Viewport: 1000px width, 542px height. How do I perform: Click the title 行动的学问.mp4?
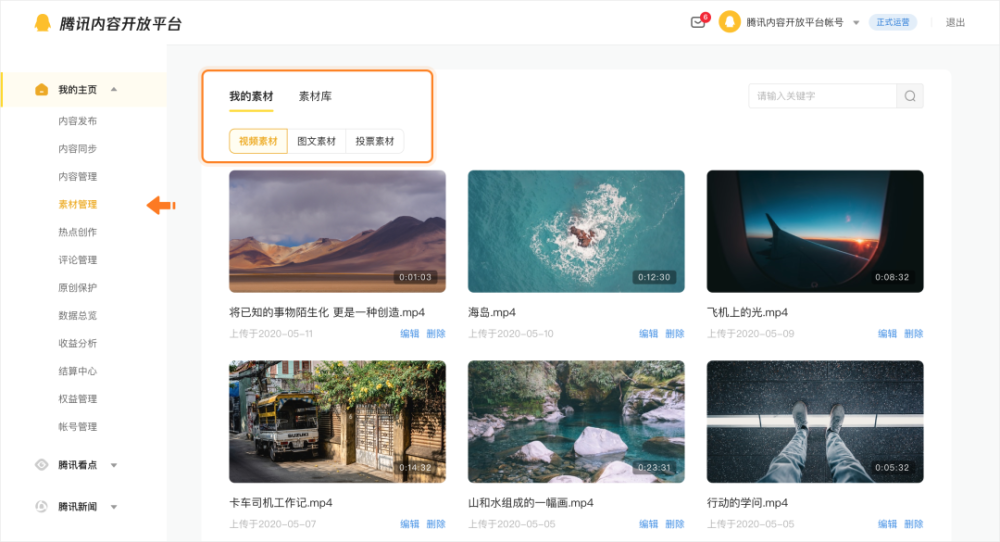(x=747, y=503)
